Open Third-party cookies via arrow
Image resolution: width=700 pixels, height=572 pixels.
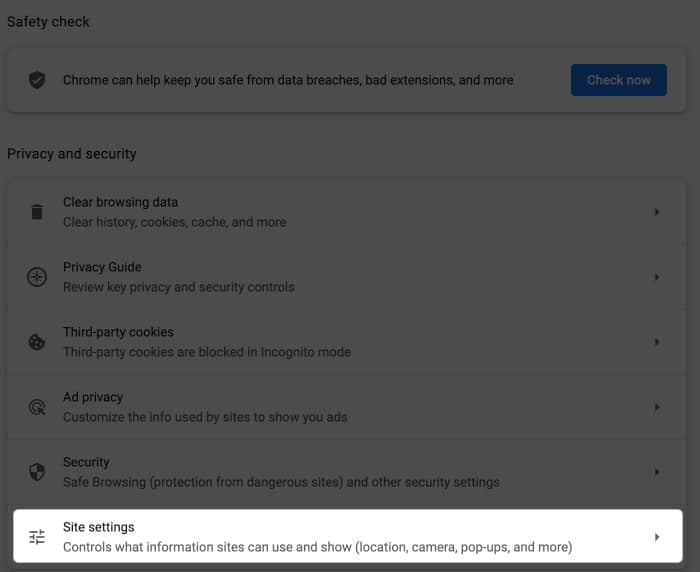(657, 342)
